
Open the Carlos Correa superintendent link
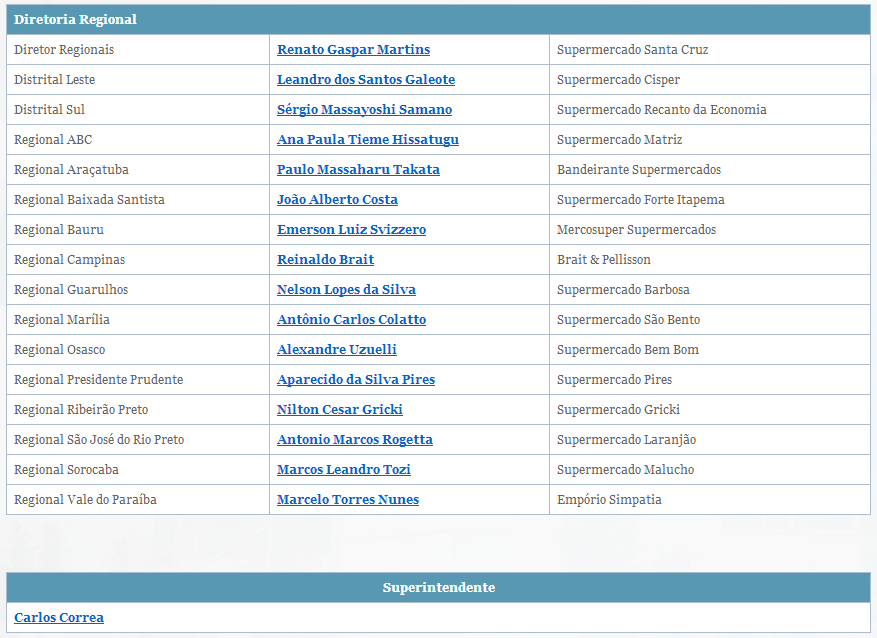59,618
